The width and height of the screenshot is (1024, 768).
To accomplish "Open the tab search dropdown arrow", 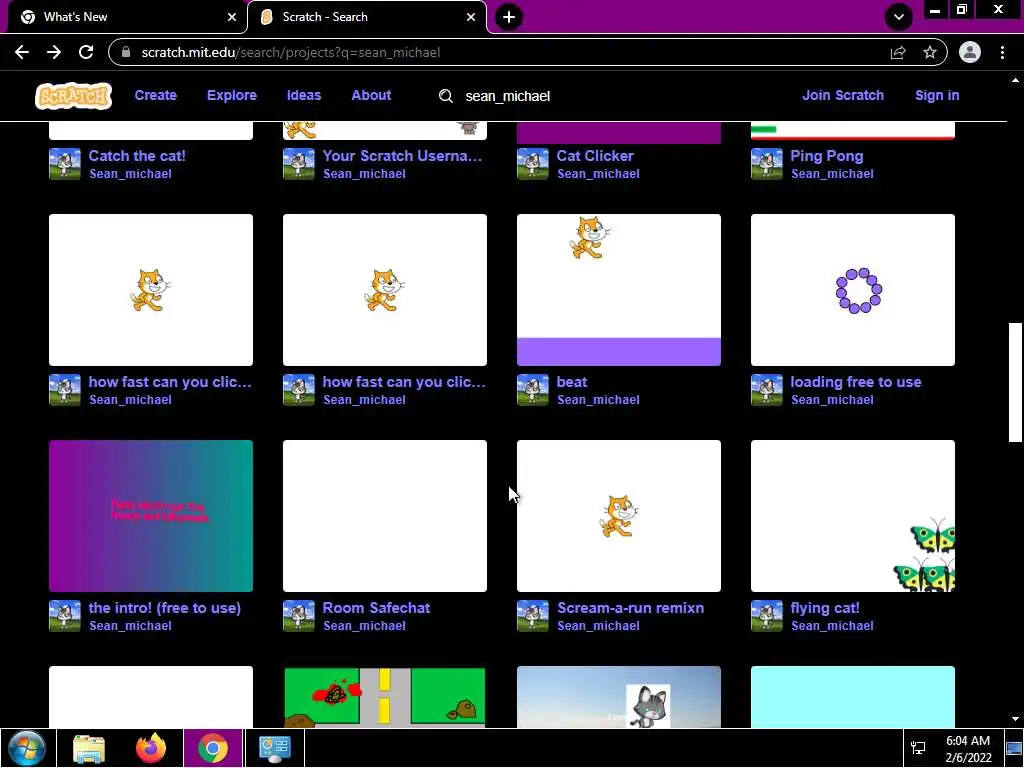I will 899,17.
